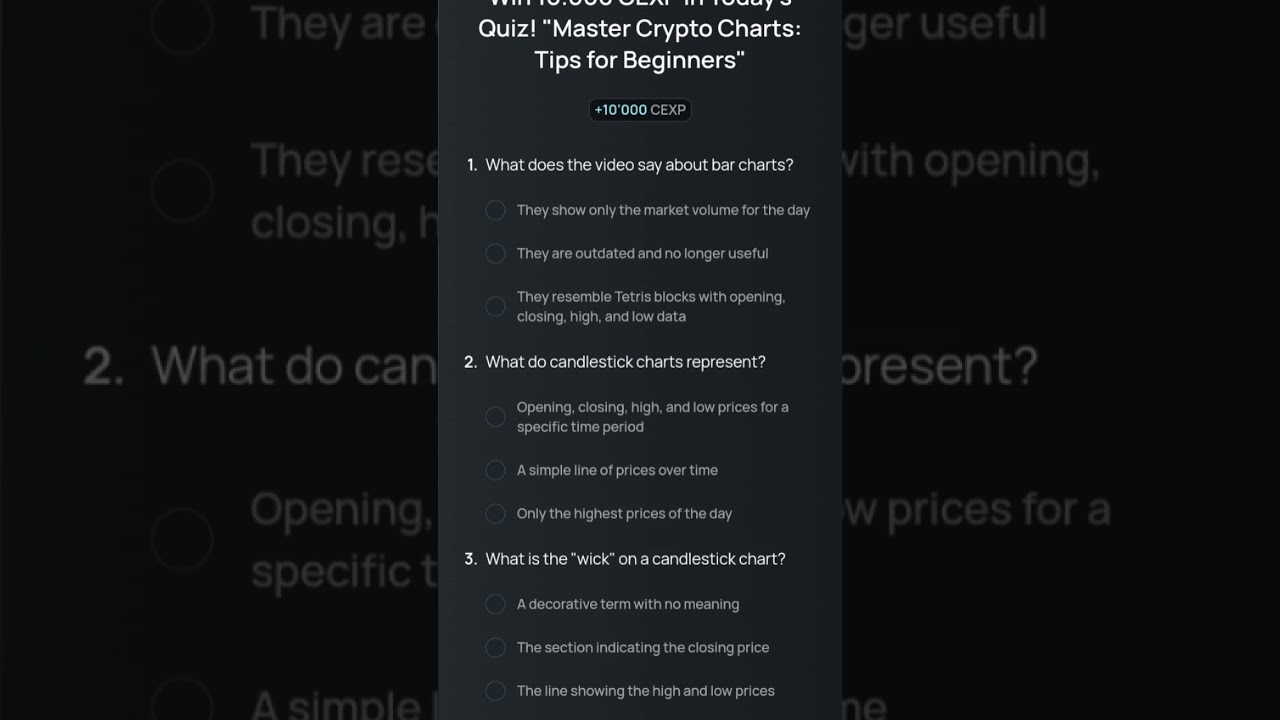Click question 3 heading about the "wick"
Screen dimensions: 1280x720
pyautogui.click(x=625, y=559)
